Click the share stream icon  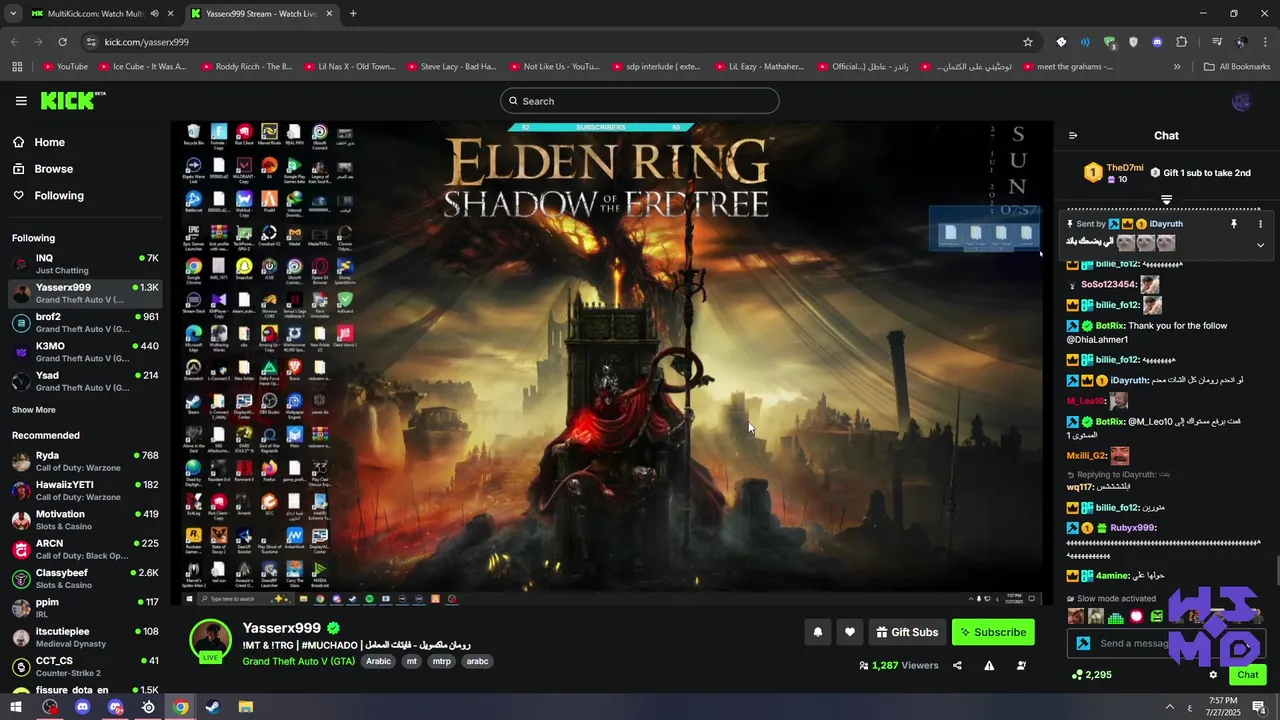pyautogui.click(x=957, y=665)
